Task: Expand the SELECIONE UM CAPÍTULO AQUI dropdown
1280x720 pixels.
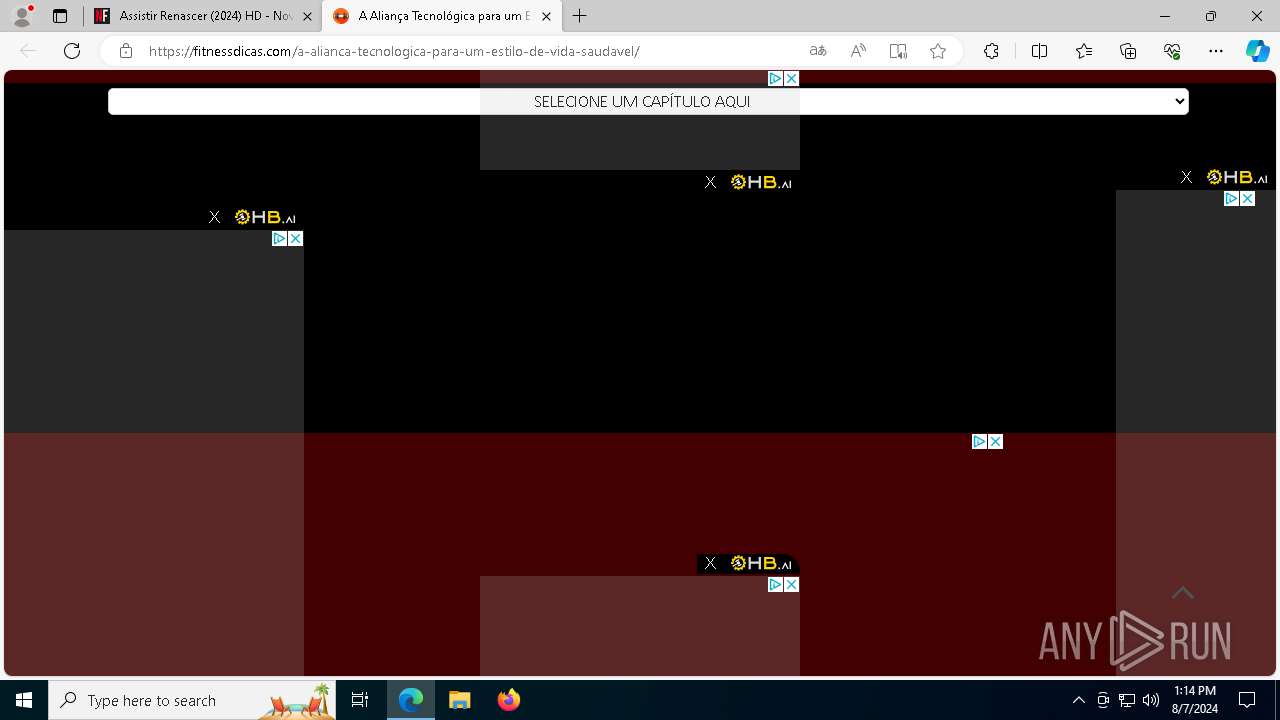Action: [x=648, y=101]
